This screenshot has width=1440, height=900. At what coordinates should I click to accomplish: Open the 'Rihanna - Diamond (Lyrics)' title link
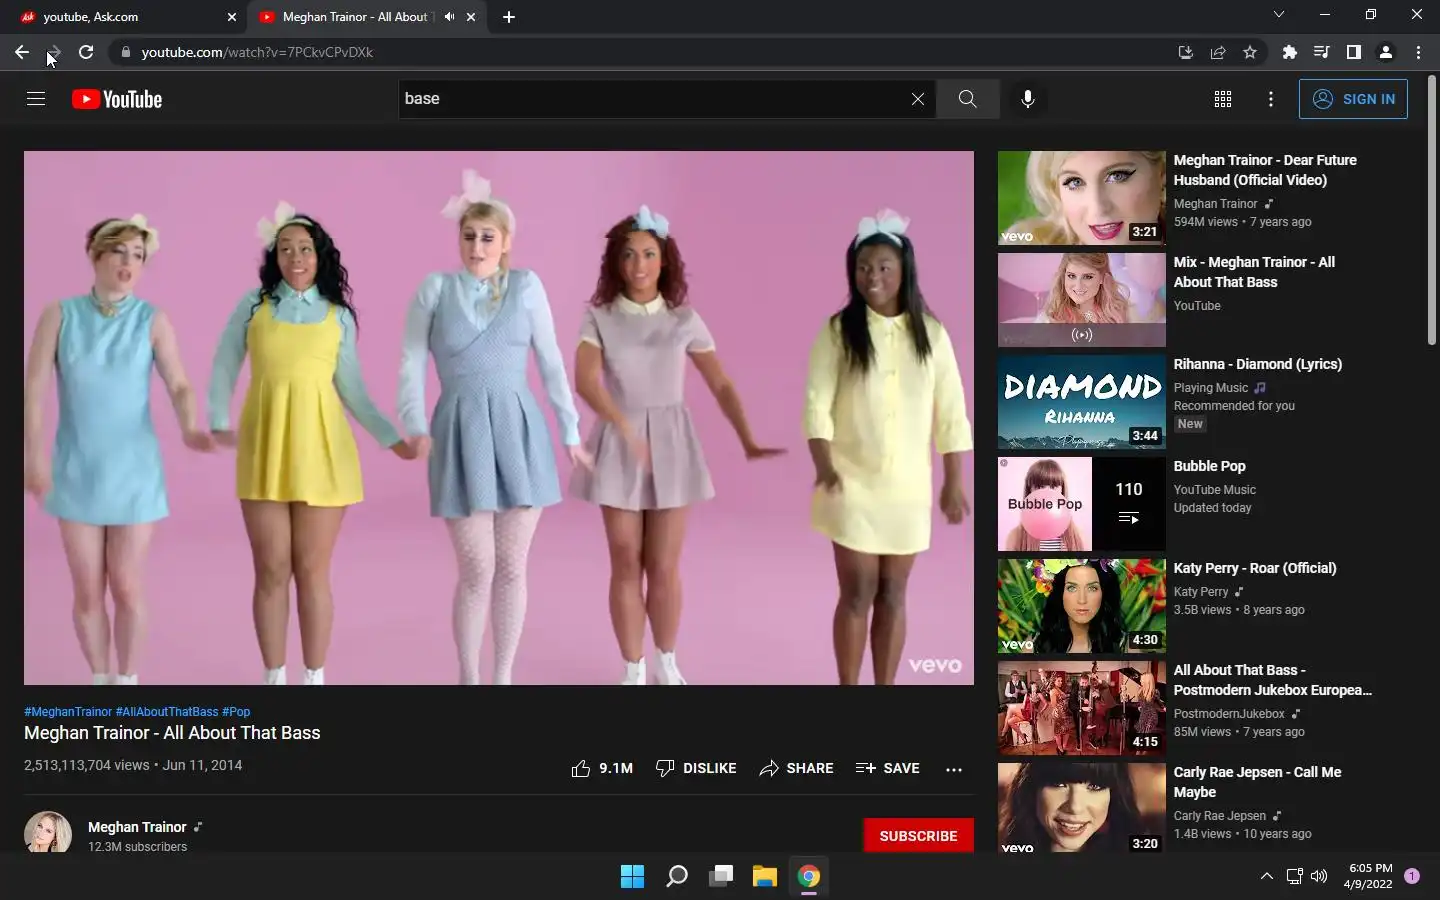point(1258,364)
